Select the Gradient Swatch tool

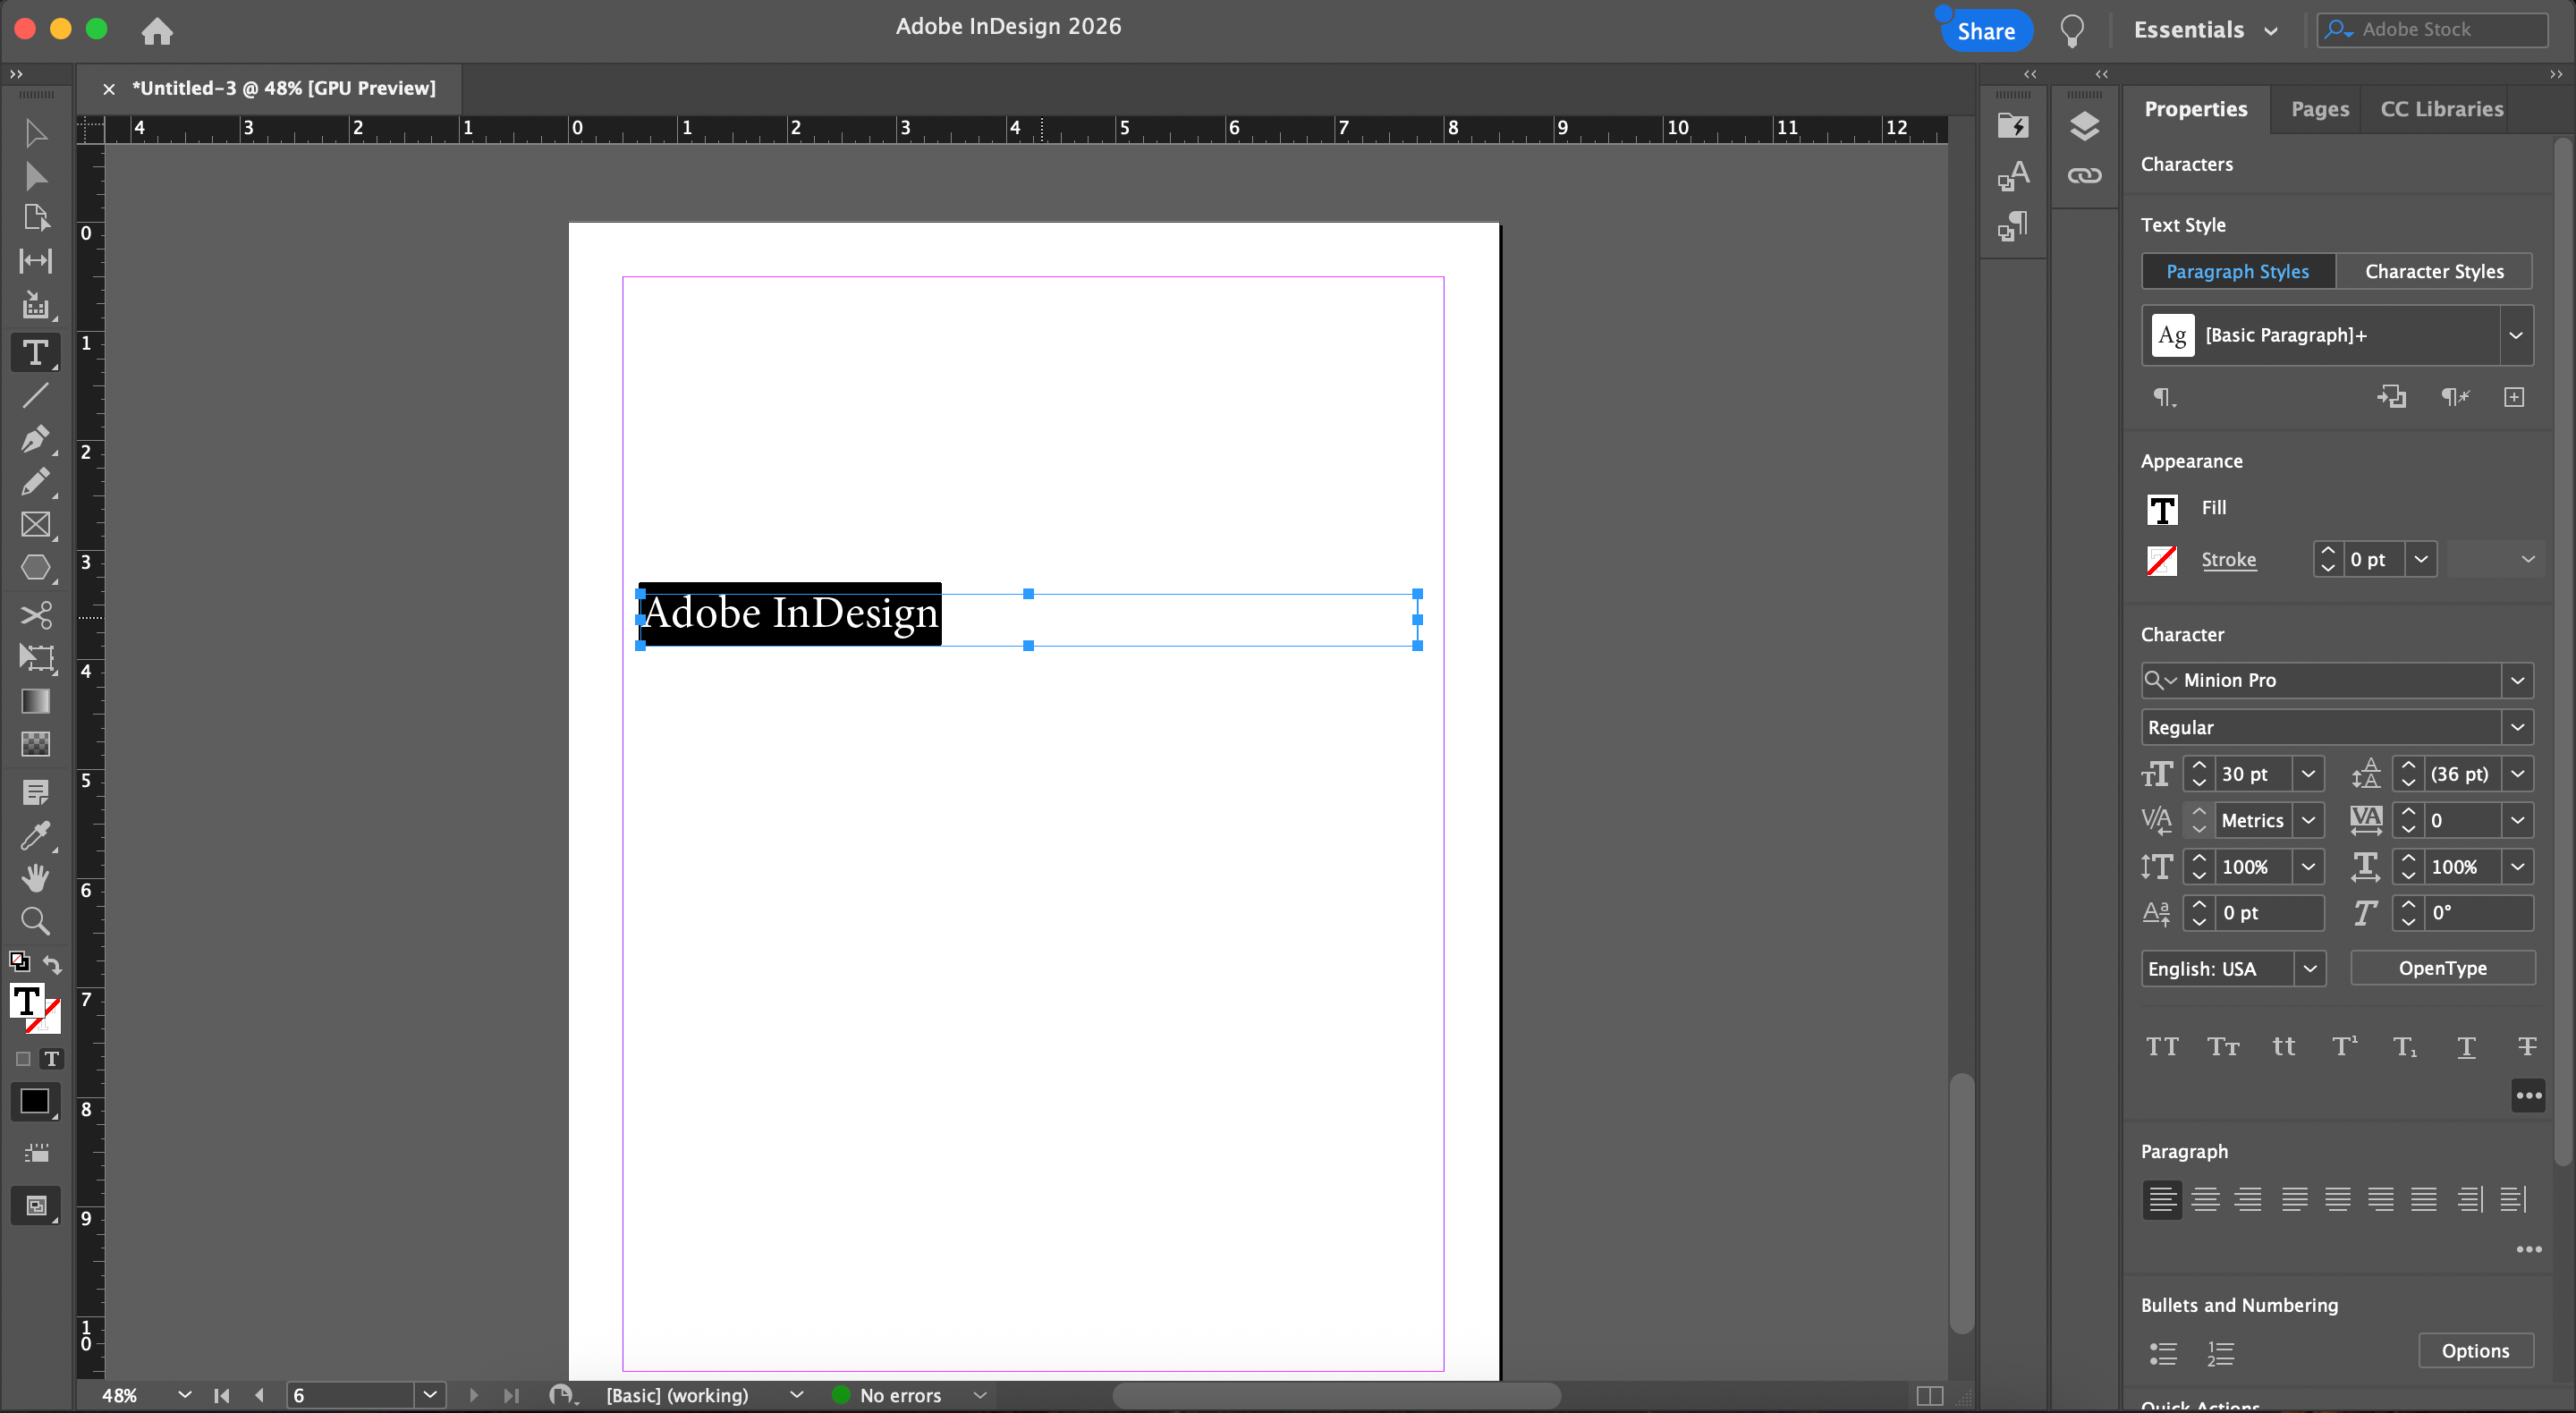point(35,701)
